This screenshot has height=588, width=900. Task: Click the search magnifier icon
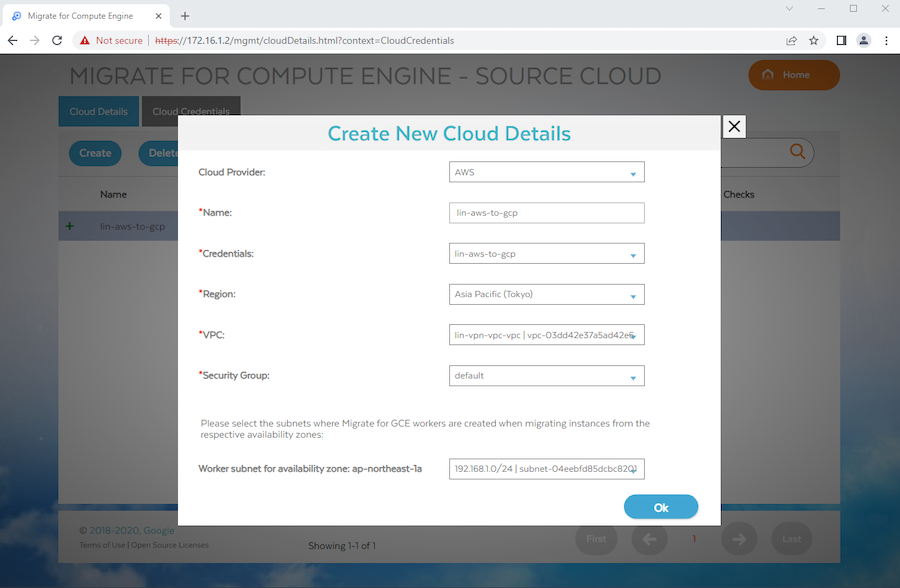(x=797, y=151)
